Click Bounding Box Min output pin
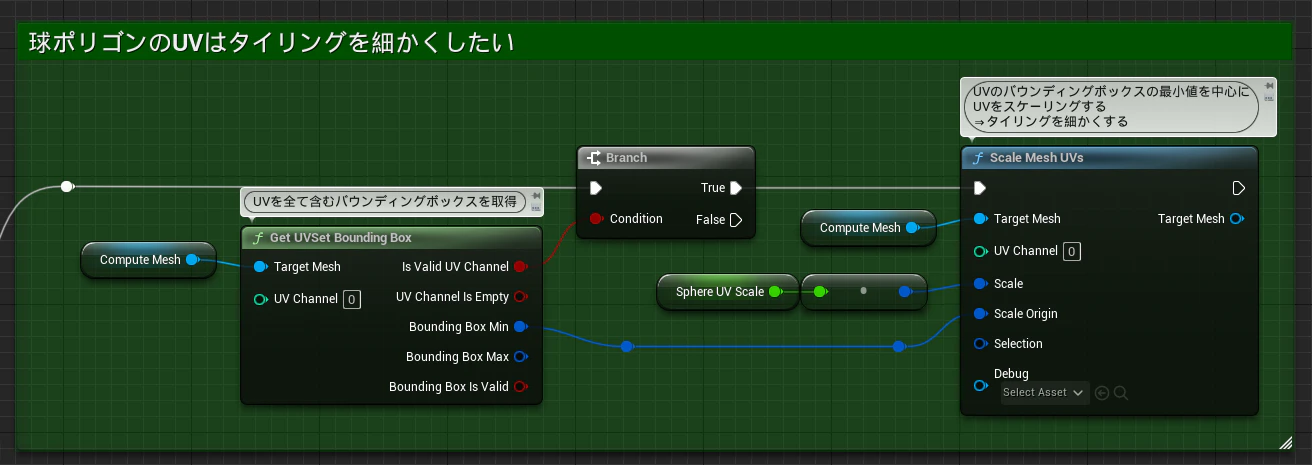The image size is (1312, 465). coord(520,327)
